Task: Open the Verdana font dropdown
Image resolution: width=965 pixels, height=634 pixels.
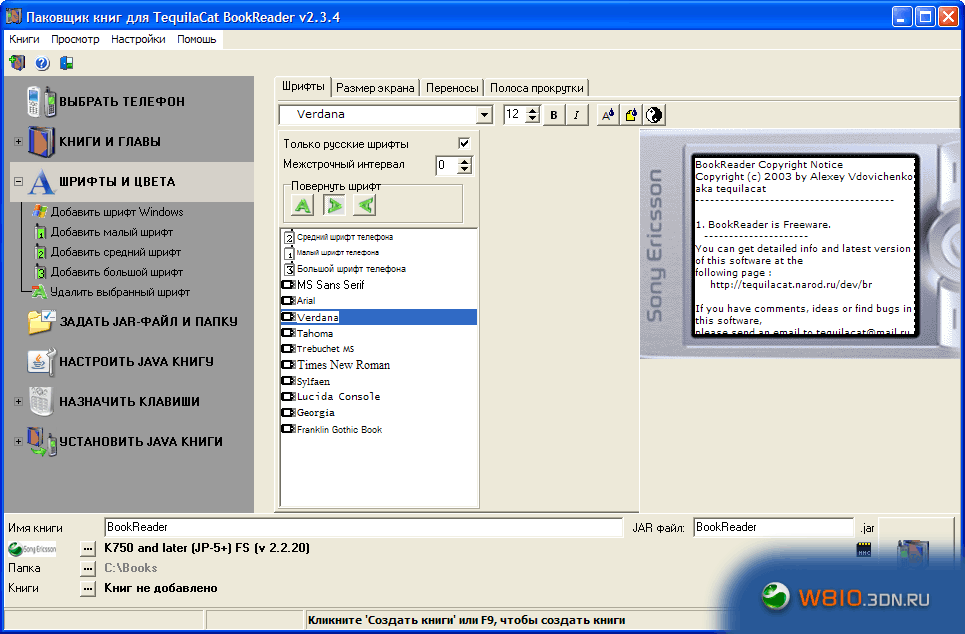Action: pyautogui.click(x=485, y=114)
